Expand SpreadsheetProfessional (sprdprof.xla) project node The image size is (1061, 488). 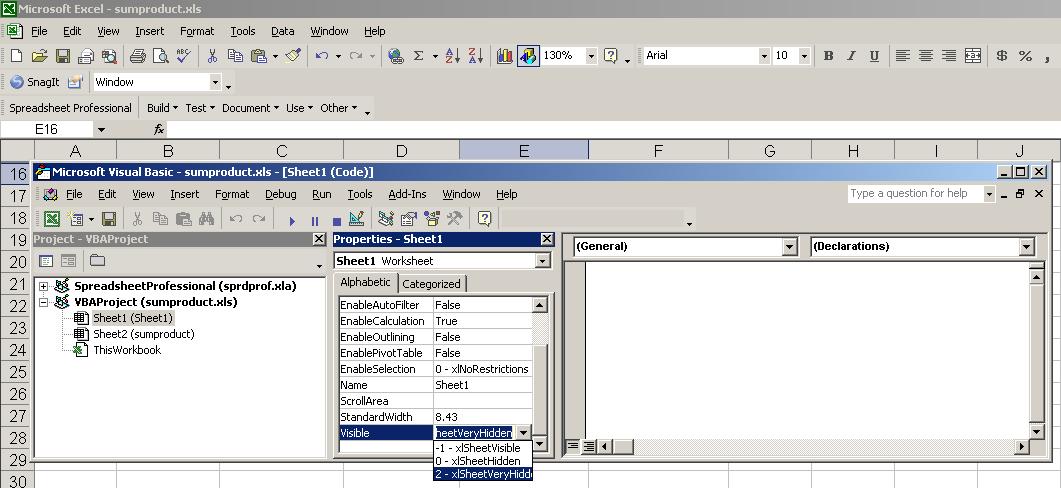point(43,286)
